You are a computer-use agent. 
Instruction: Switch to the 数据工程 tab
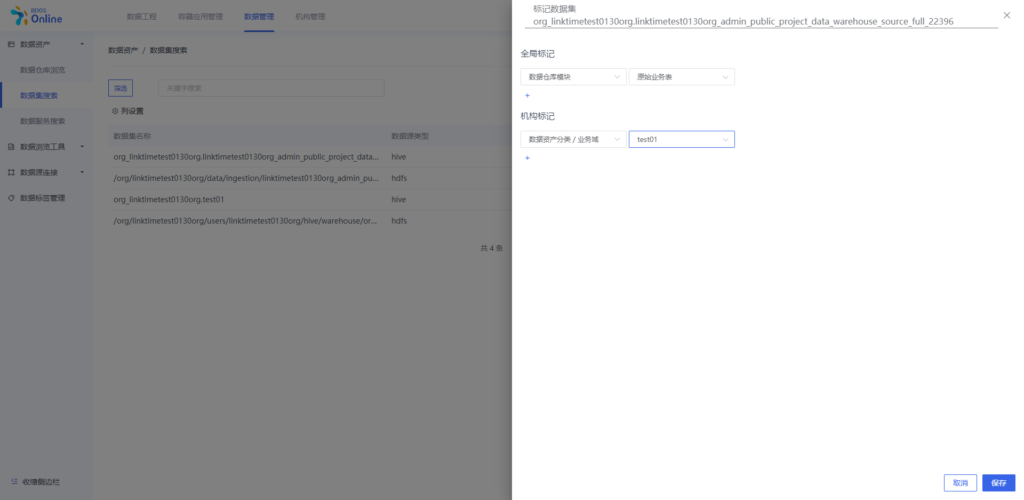click(141, 17)
